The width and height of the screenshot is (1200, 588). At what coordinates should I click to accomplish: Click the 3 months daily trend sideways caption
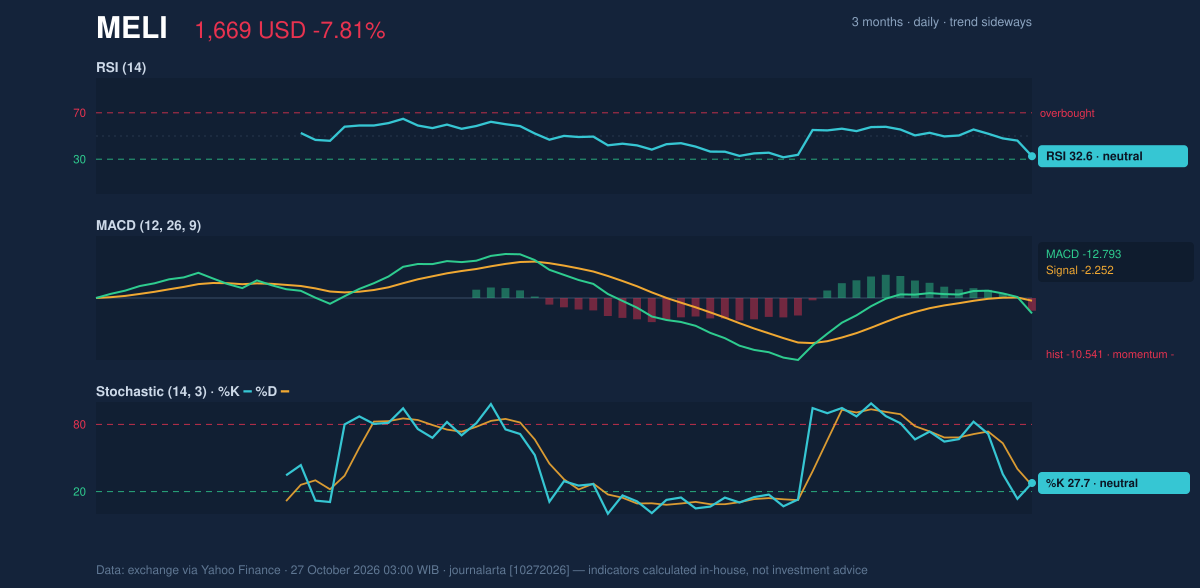[941, 22]
